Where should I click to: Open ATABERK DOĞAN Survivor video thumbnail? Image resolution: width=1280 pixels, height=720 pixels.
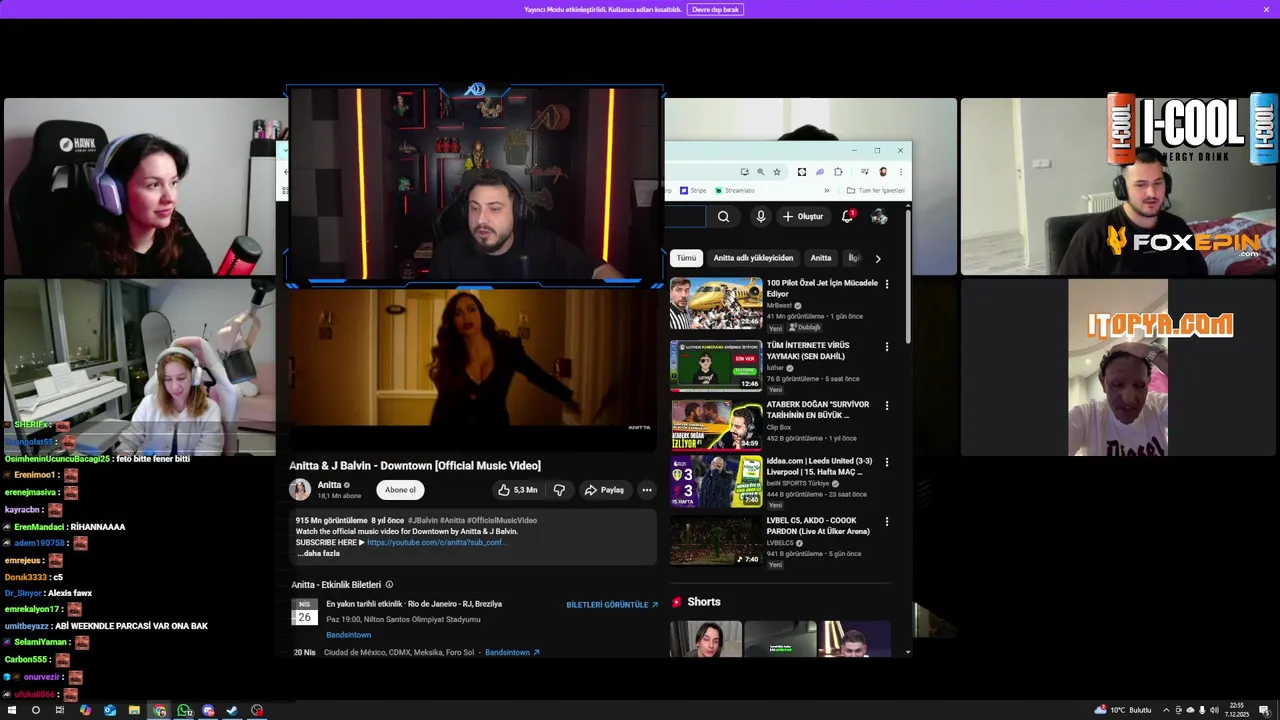point(716,425)
